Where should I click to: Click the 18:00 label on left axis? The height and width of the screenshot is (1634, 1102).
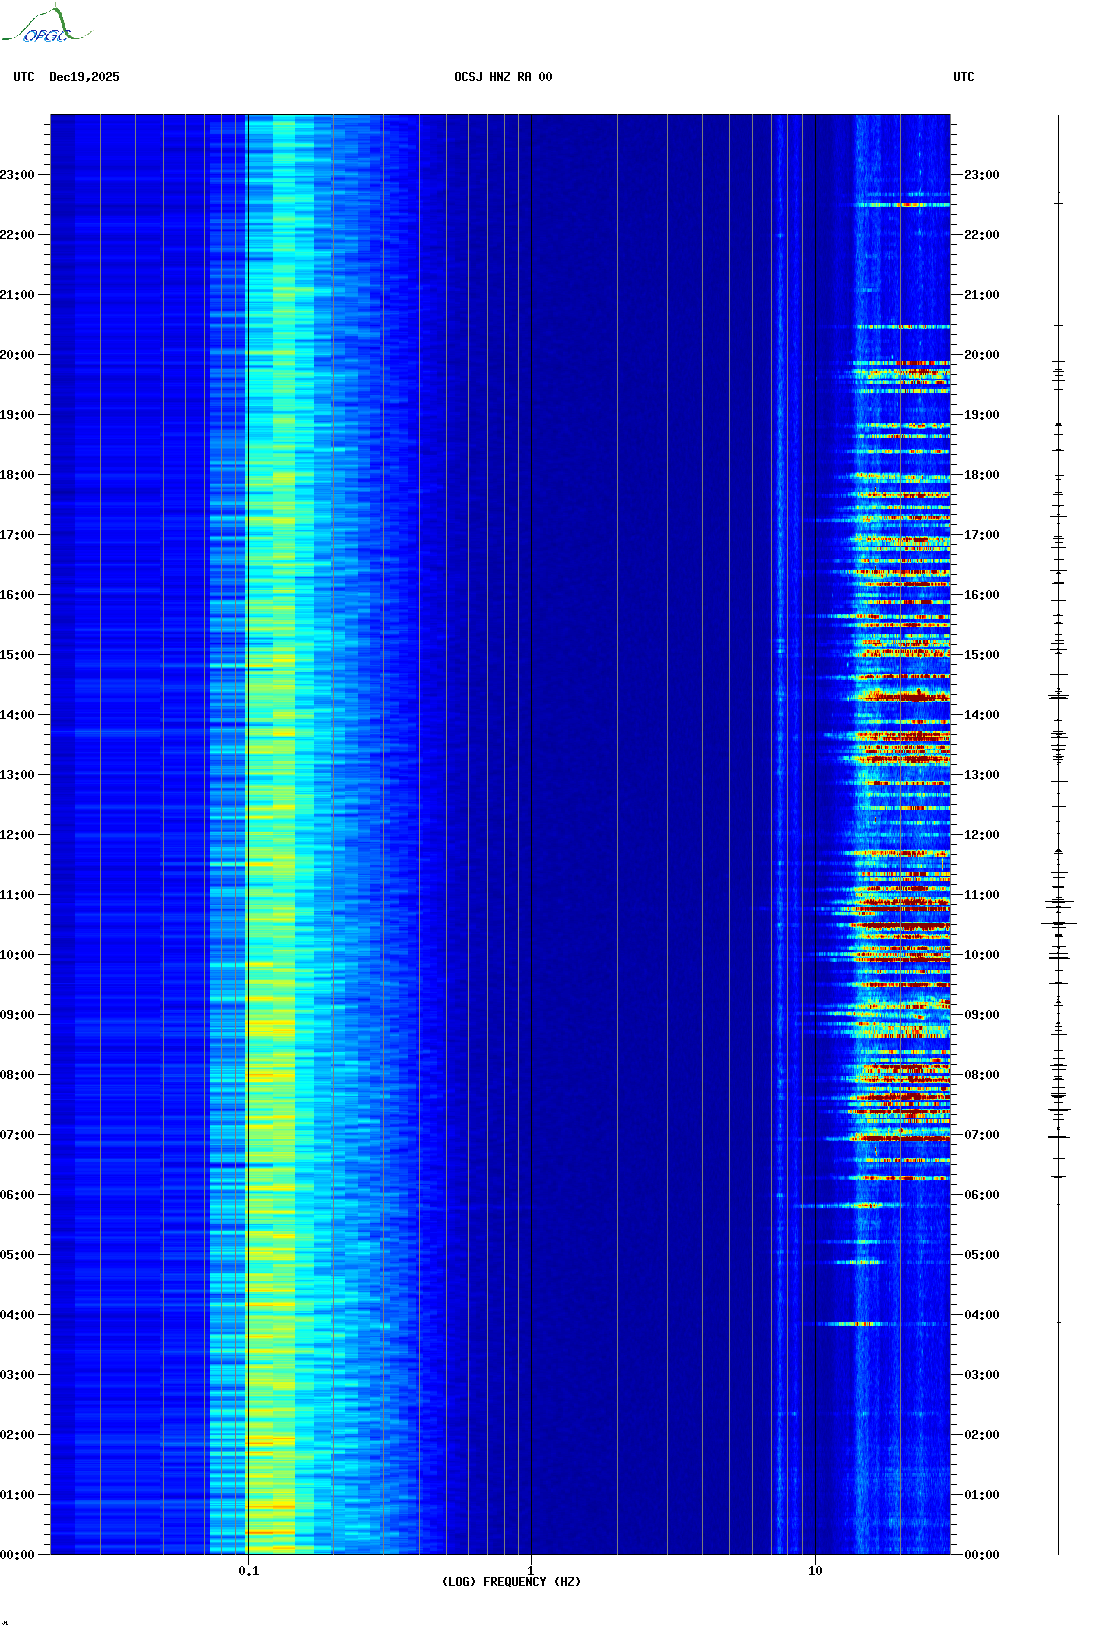(17, 475)
